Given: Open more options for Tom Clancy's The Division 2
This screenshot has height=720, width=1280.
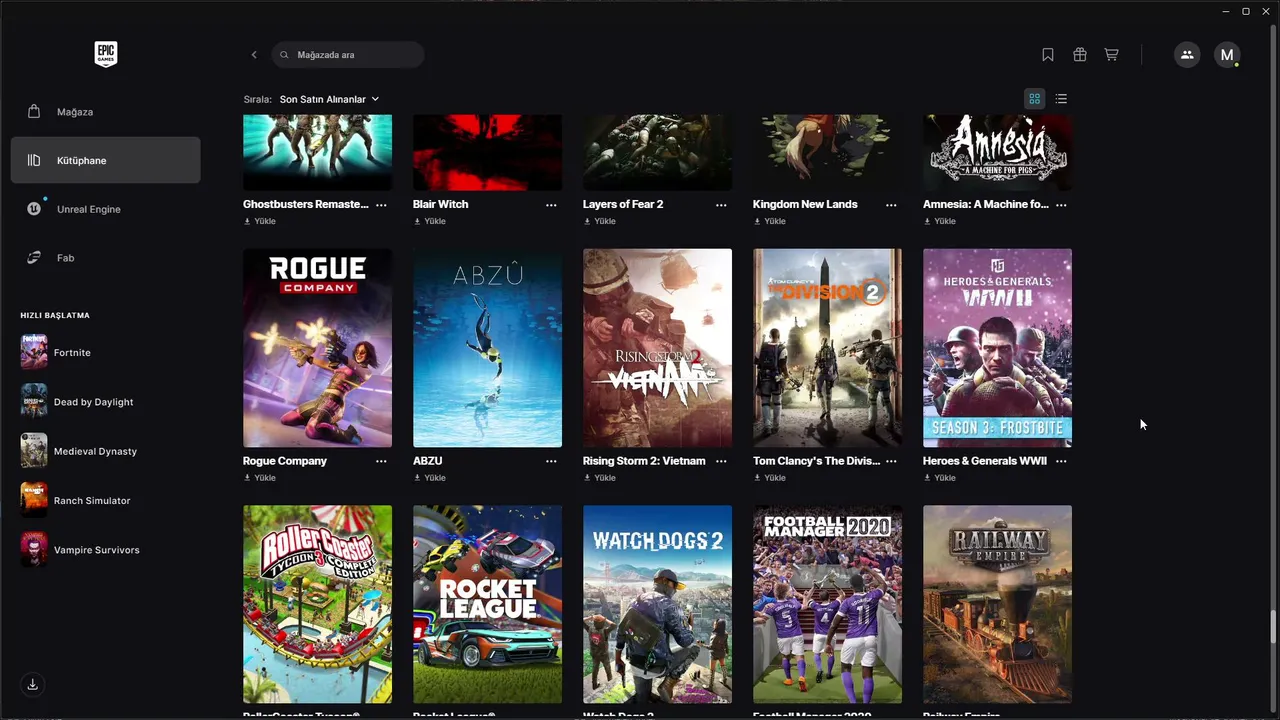Looking at the screenshot, I should click(x=891, y=461).
